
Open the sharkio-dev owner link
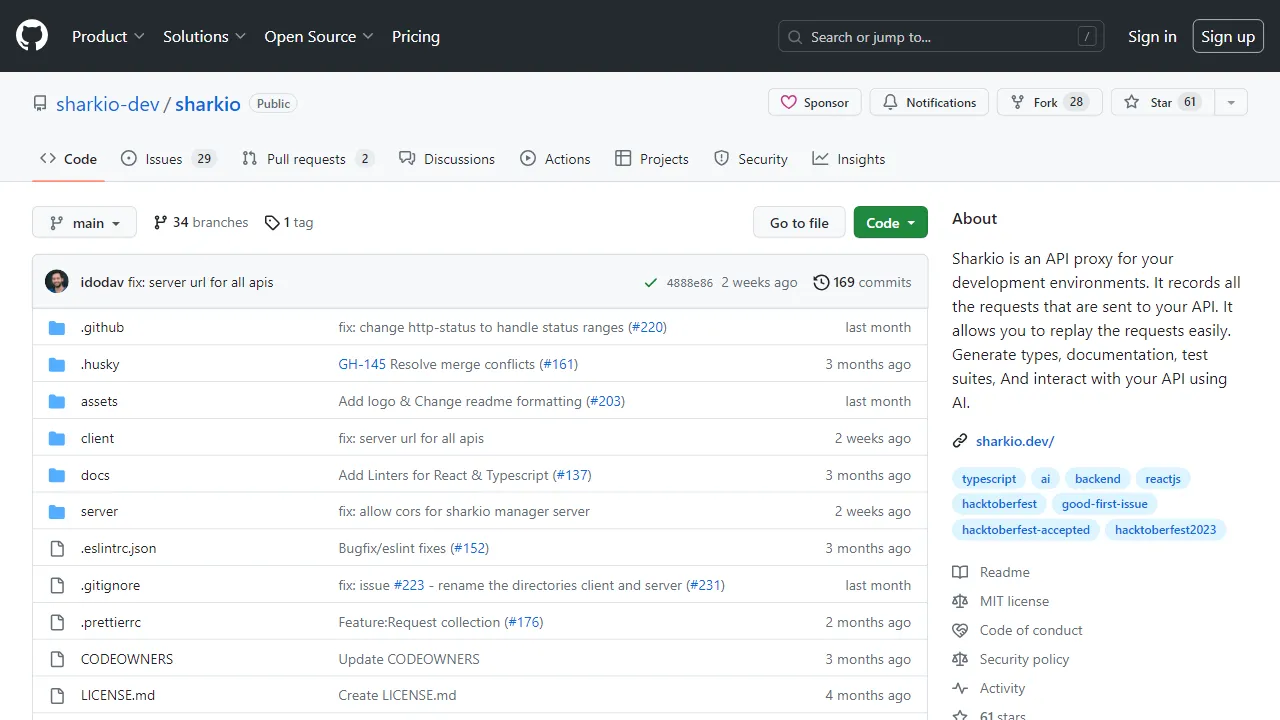[108, 104]
